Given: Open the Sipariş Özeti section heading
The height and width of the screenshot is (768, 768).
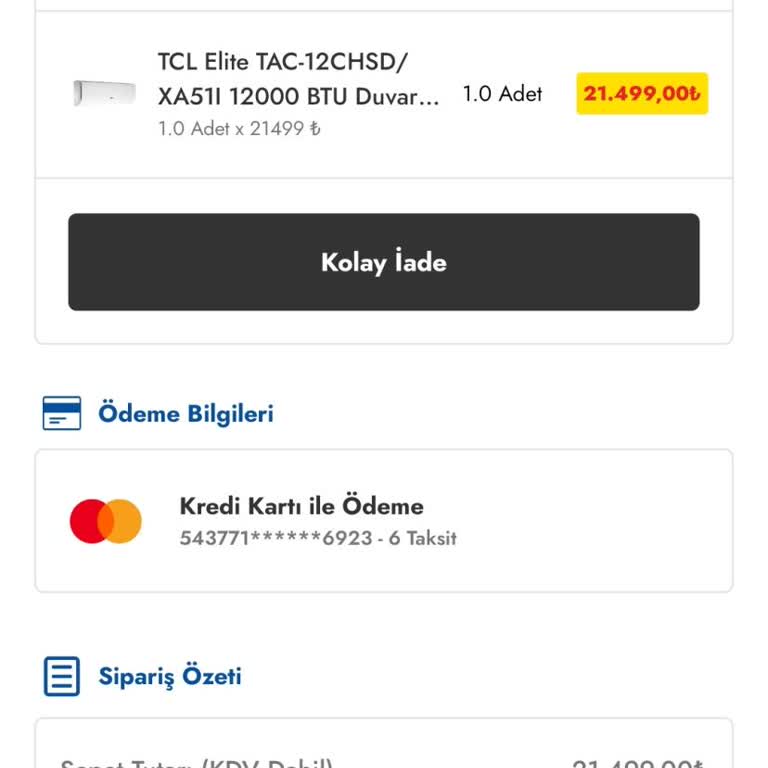Looking at the screenshot, I should click(169, 676).
